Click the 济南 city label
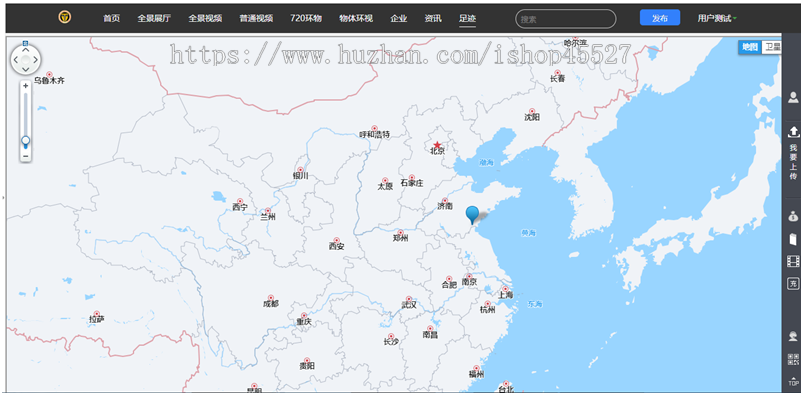Image resolution: width=803 pixels, height=395 pixels. 445,206
